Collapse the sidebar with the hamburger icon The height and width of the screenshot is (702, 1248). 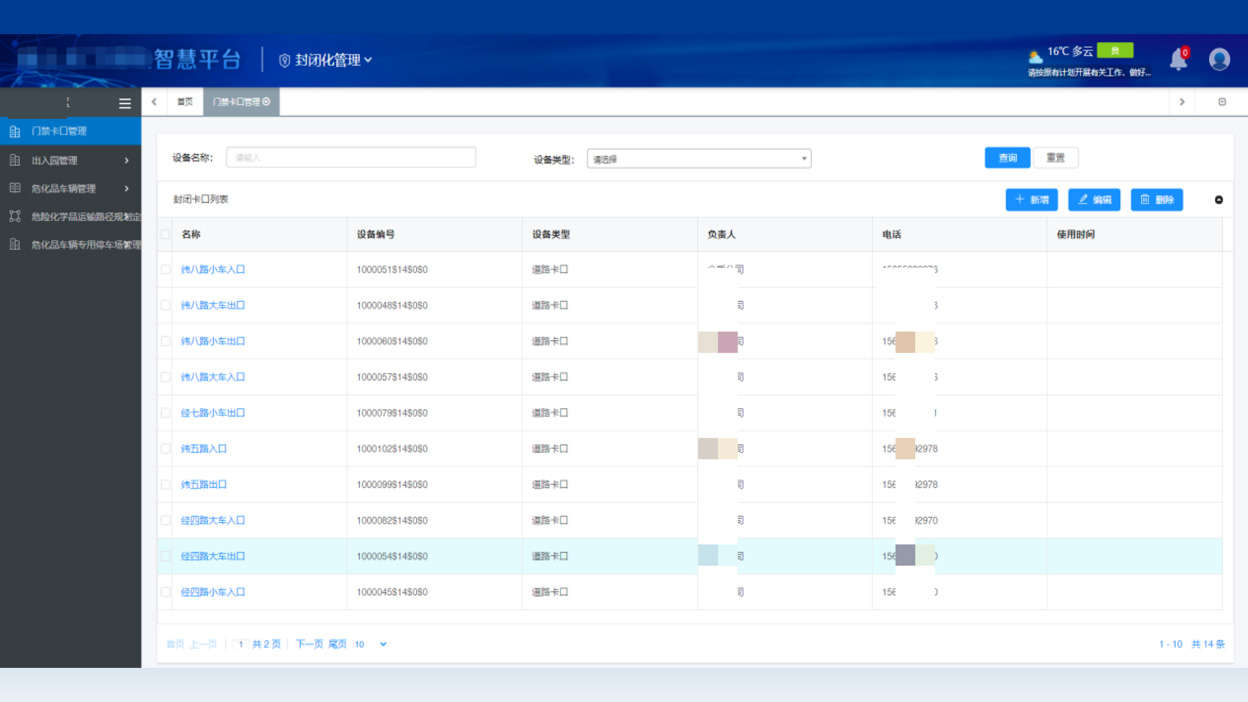coord(125,103)
